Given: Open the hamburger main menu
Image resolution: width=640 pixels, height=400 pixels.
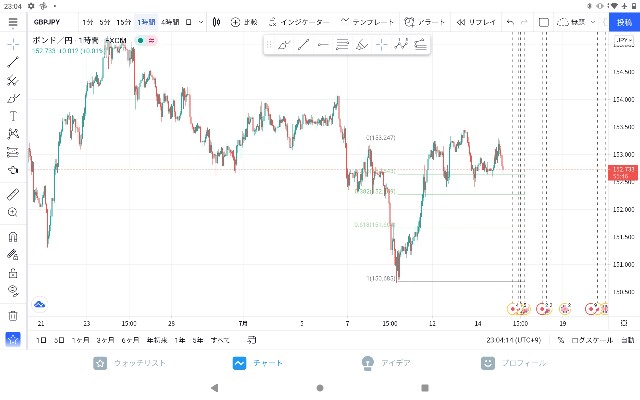Looking at the screenshot, I should click(13, 22).
